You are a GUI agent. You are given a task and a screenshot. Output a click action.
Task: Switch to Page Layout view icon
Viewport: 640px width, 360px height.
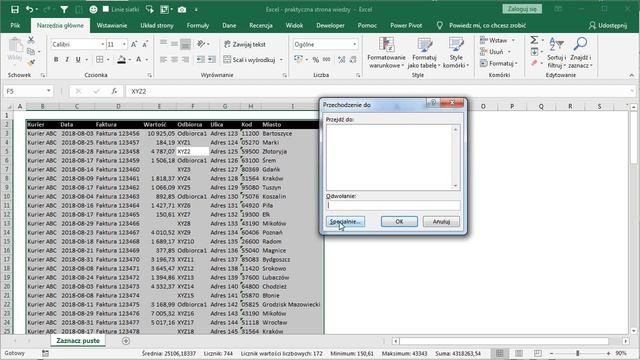[518, 353]
